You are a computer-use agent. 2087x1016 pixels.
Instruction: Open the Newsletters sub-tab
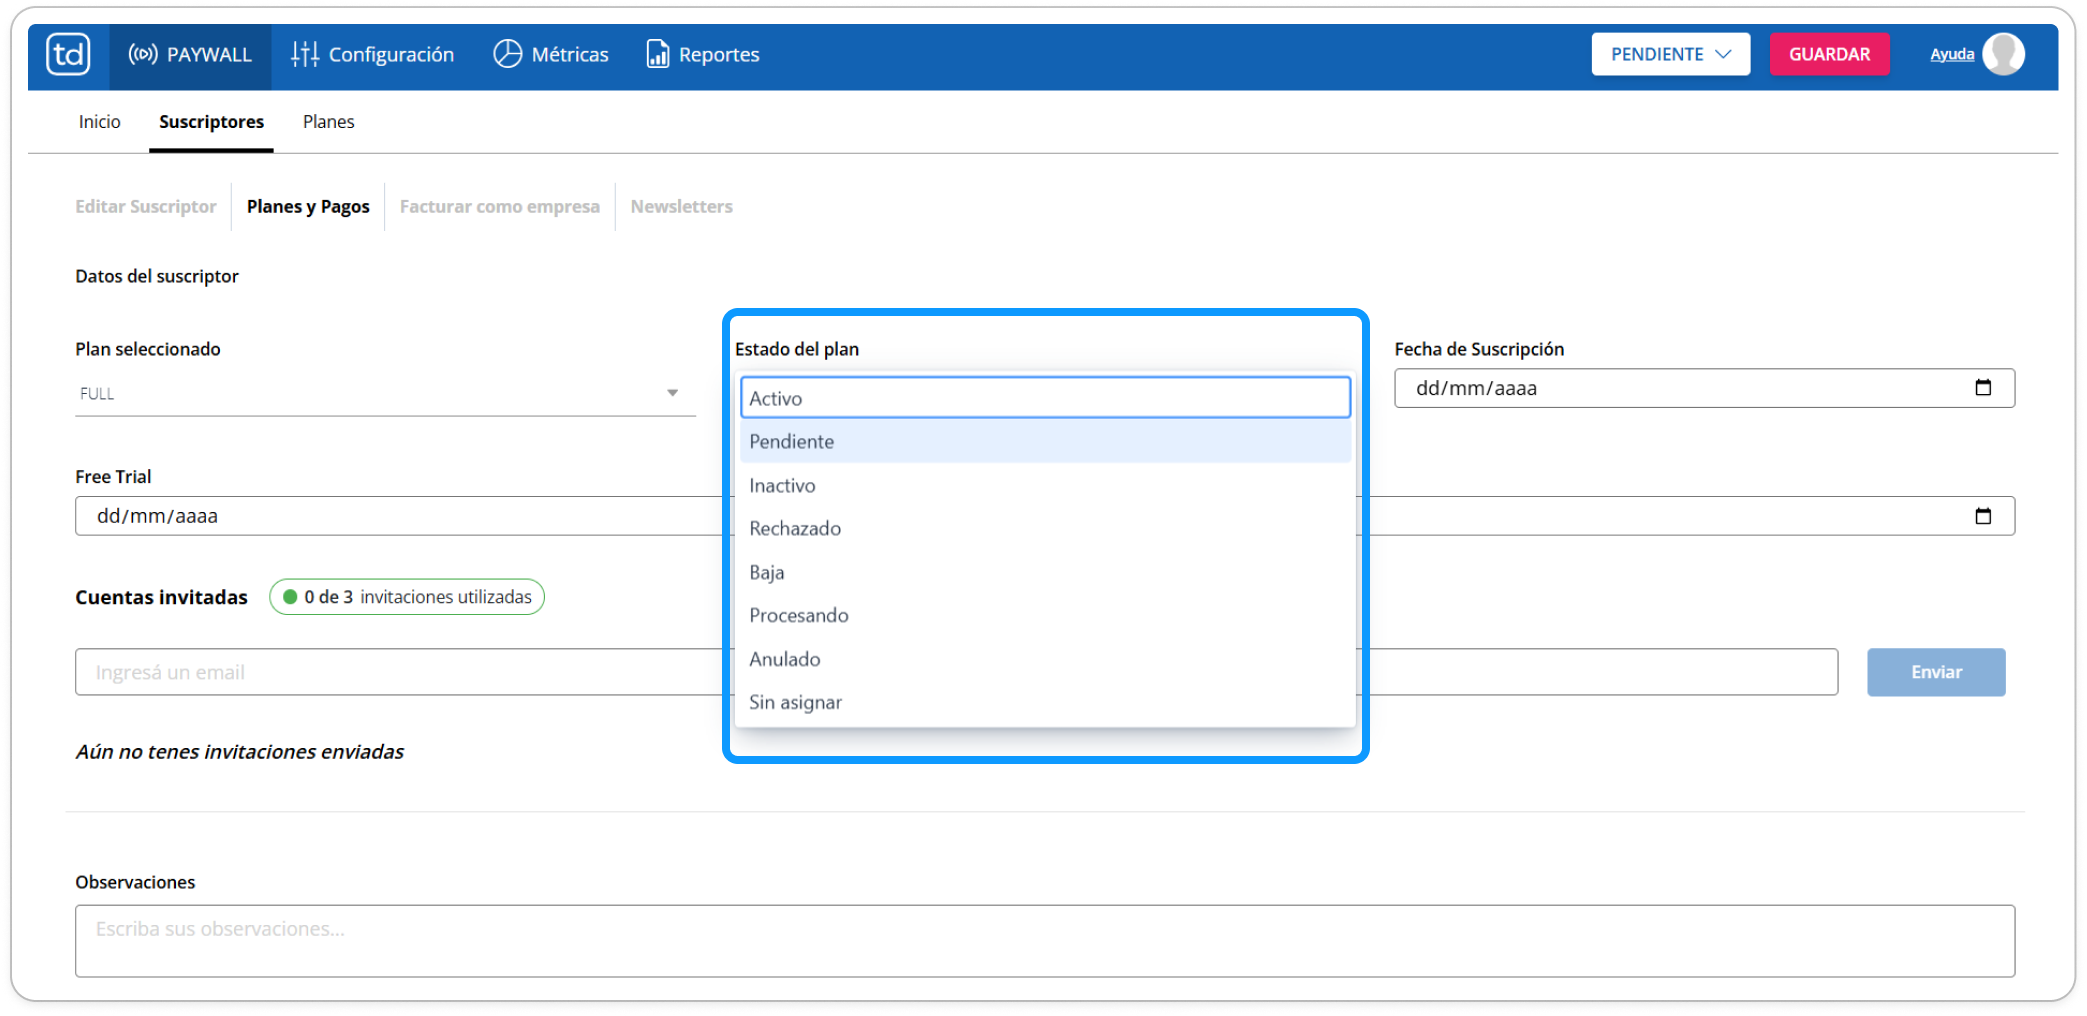[x=681, y=206]
